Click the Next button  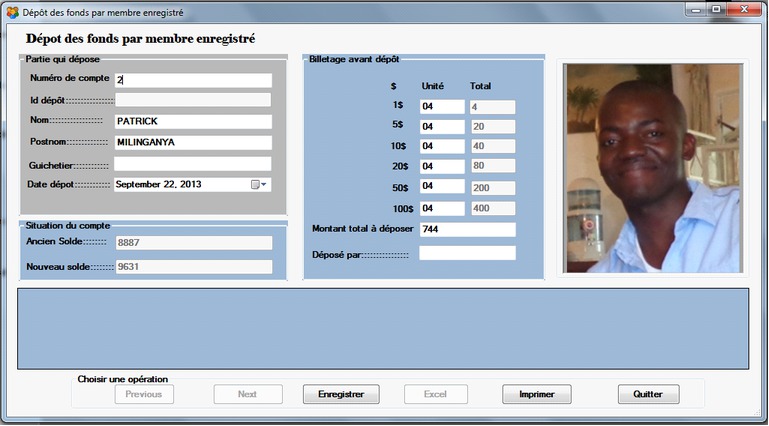tap(248, 394)
